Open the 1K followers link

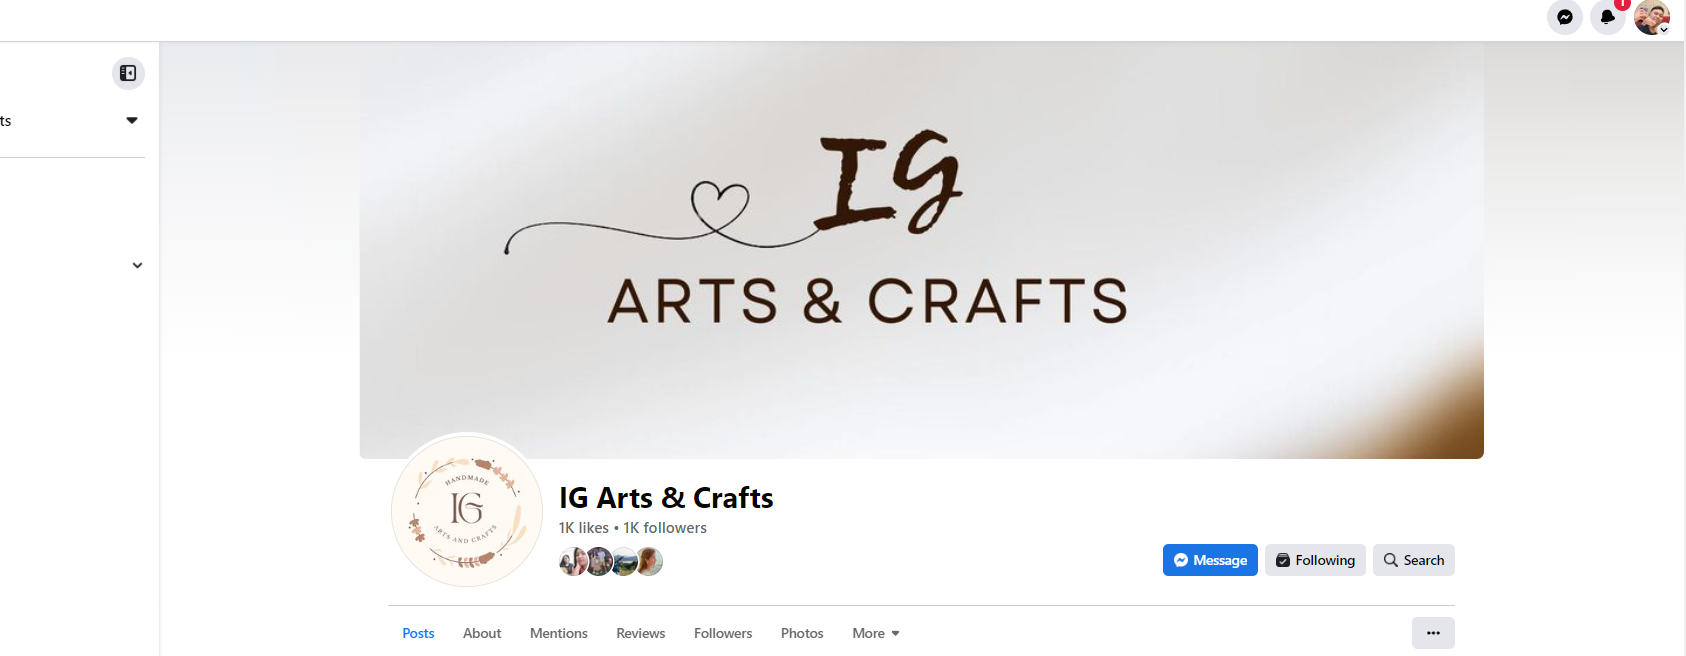click(665, 528)
